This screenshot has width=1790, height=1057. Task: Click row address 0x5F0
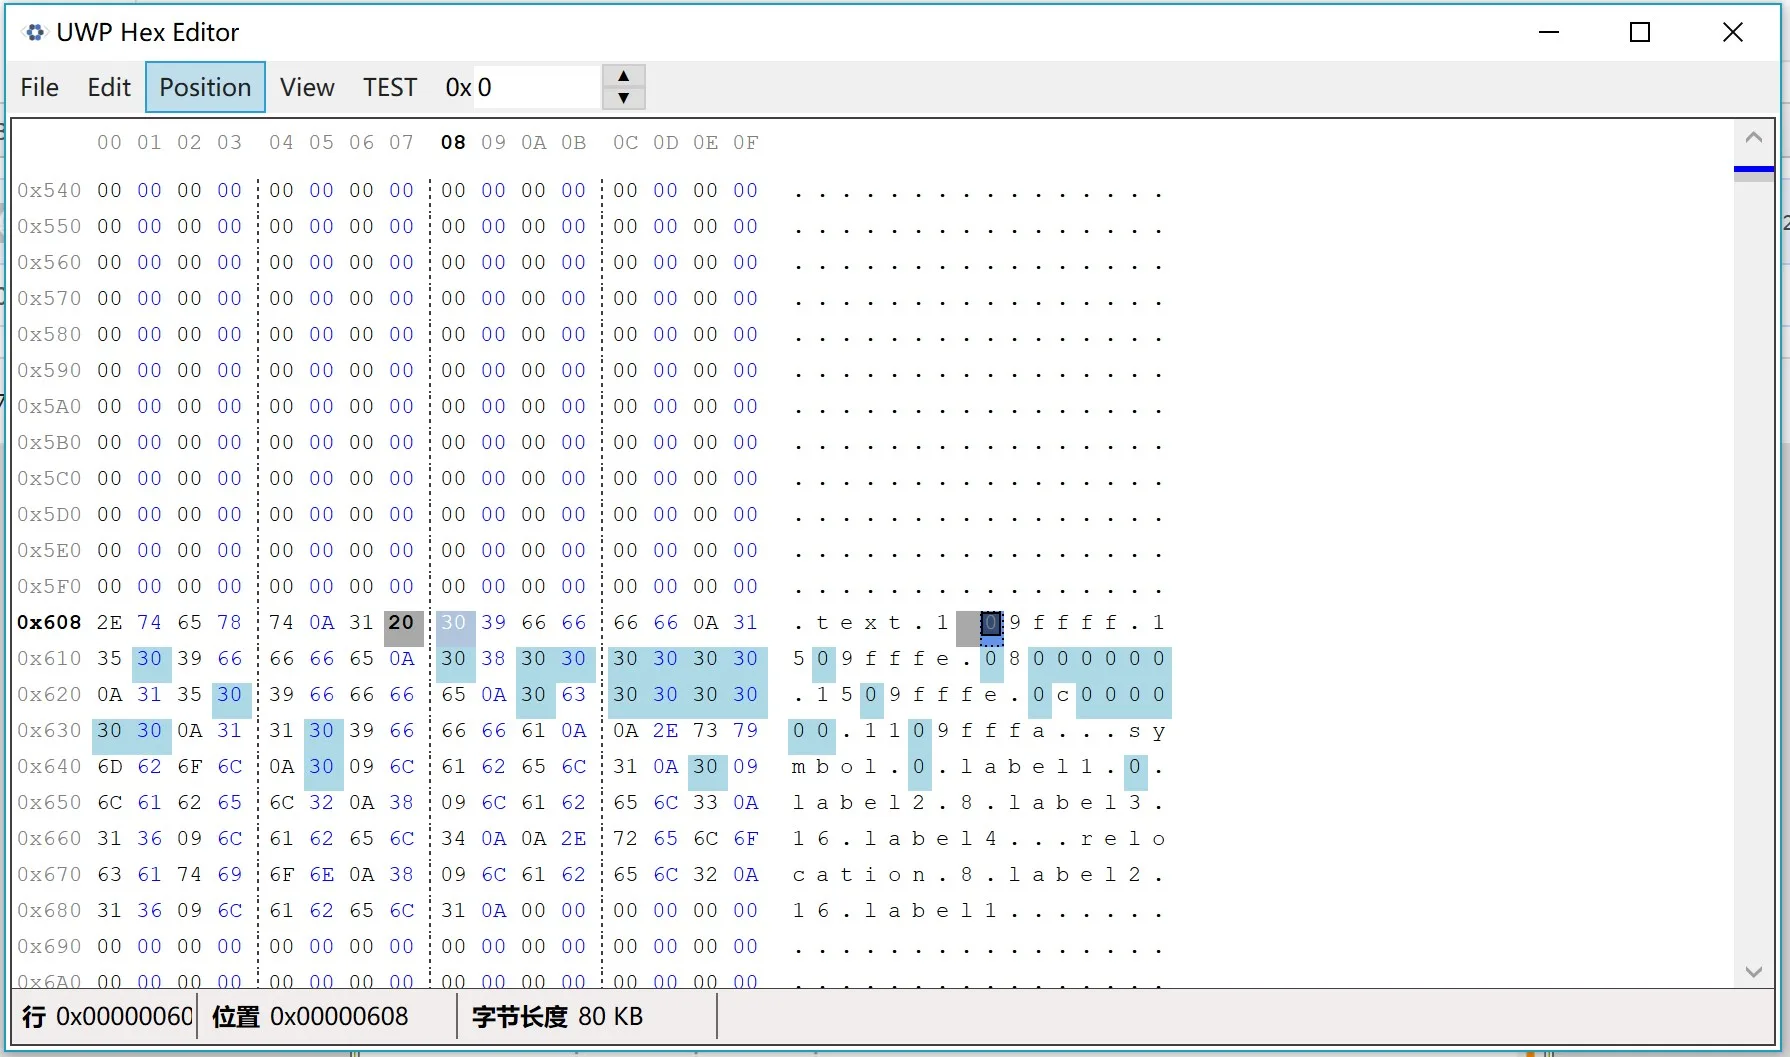49,586
